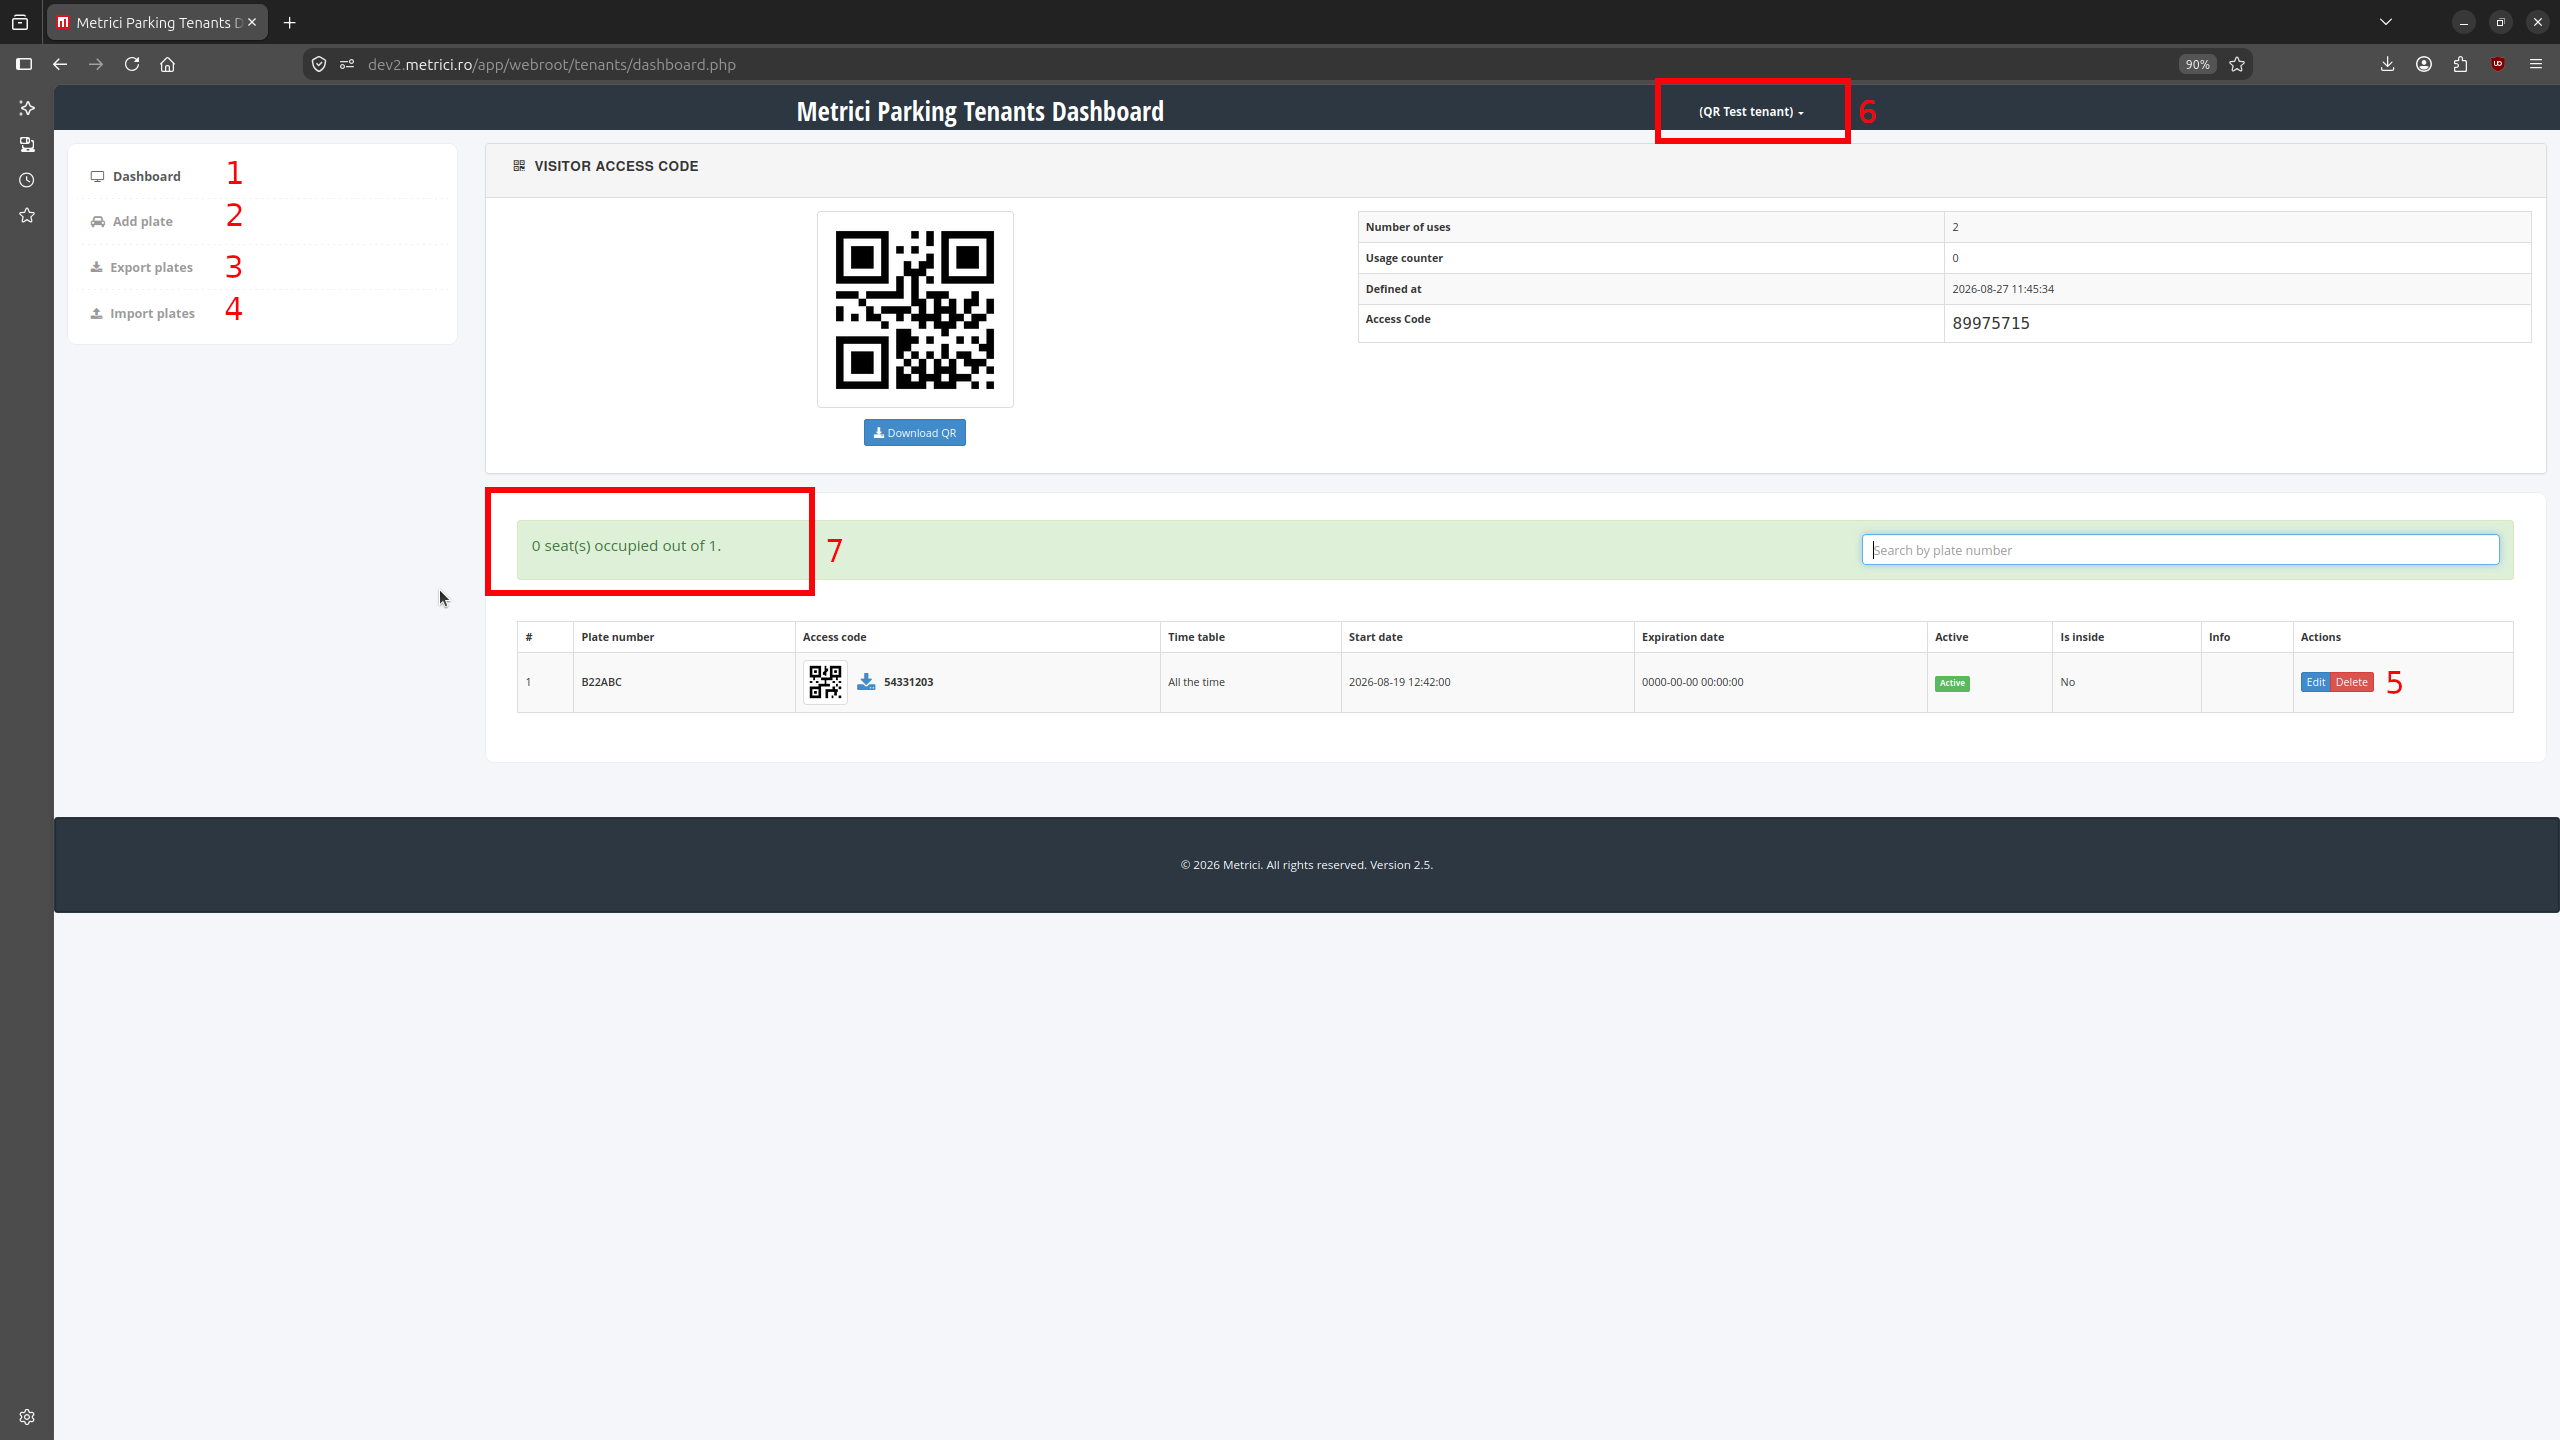Select the Metrici Parking Tenants browser tab

[157, 22]
